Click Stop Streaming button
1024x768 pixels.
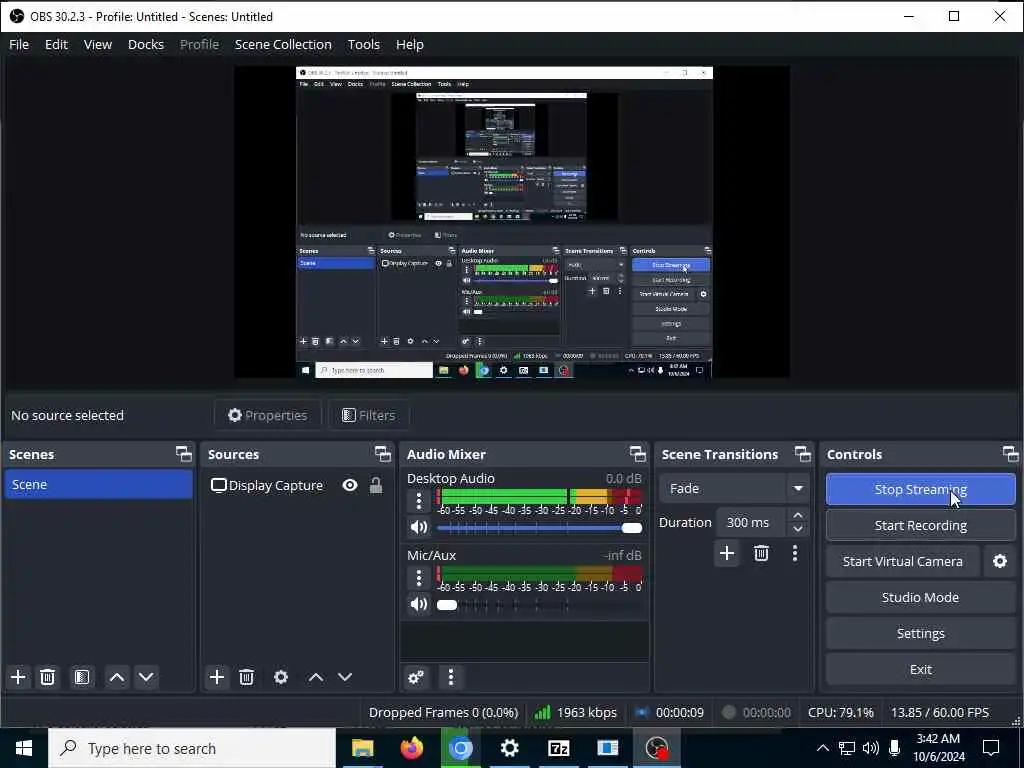point(920,489)
